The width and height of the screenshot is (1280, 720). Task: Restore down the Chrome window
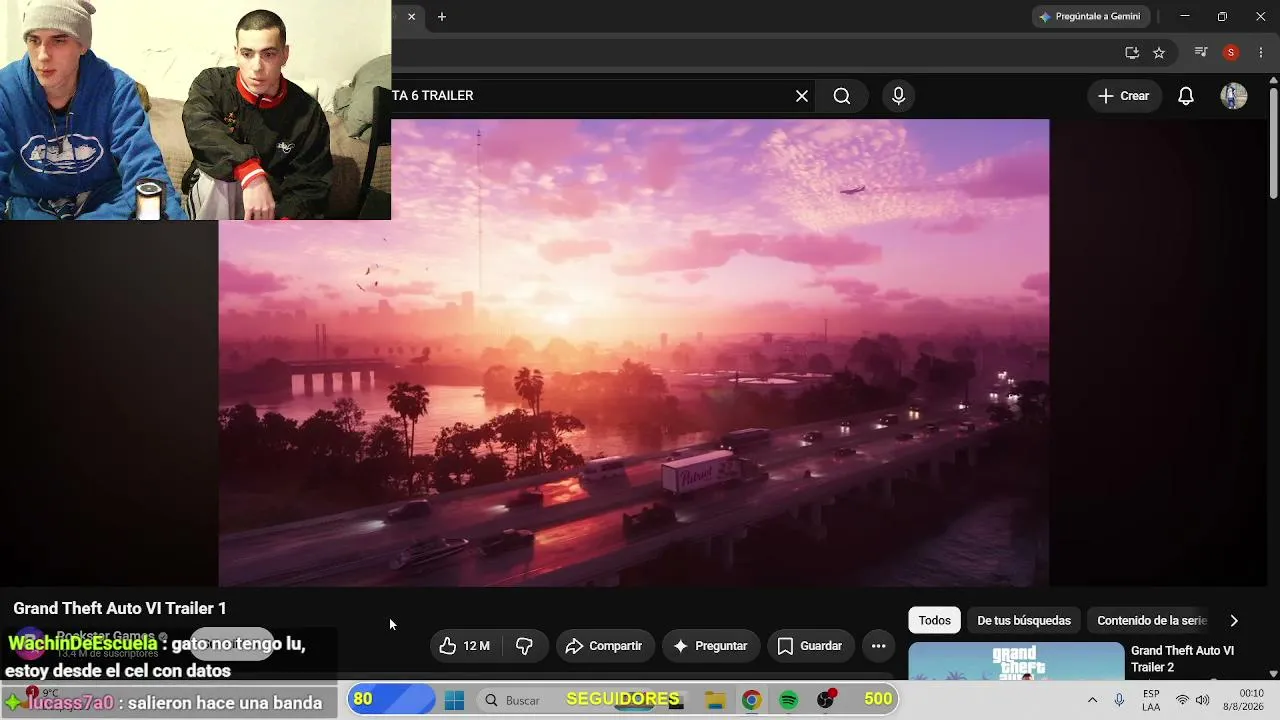point(1222,17)
